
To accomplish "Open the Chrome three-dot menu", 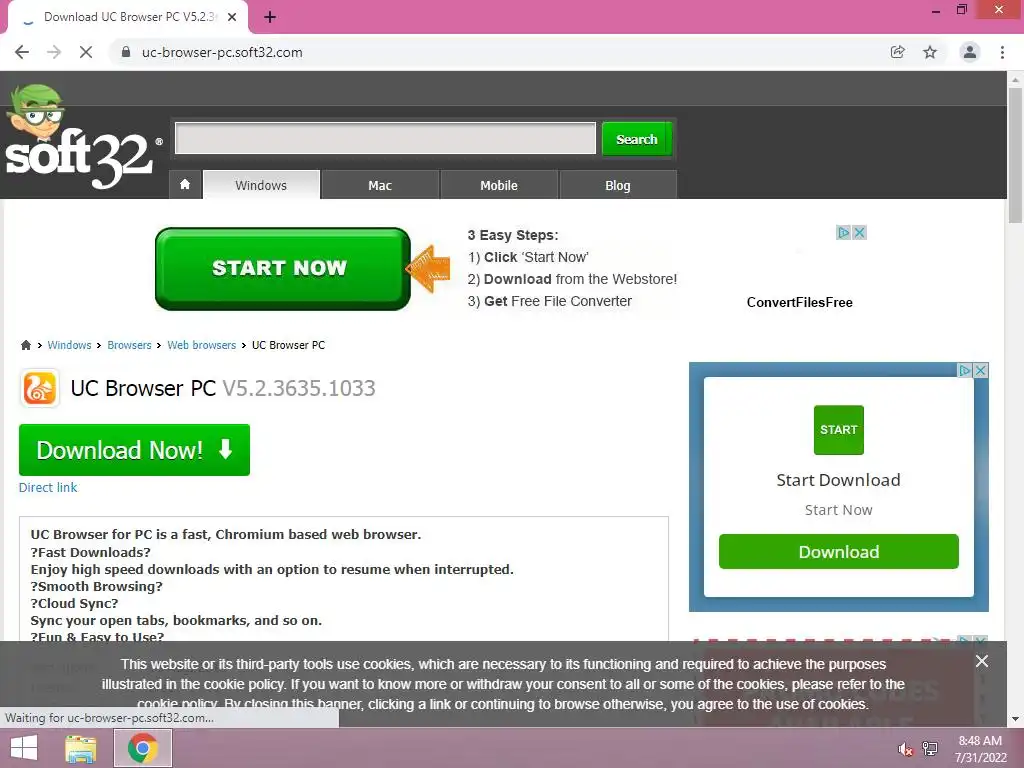I will point(1002,52).
